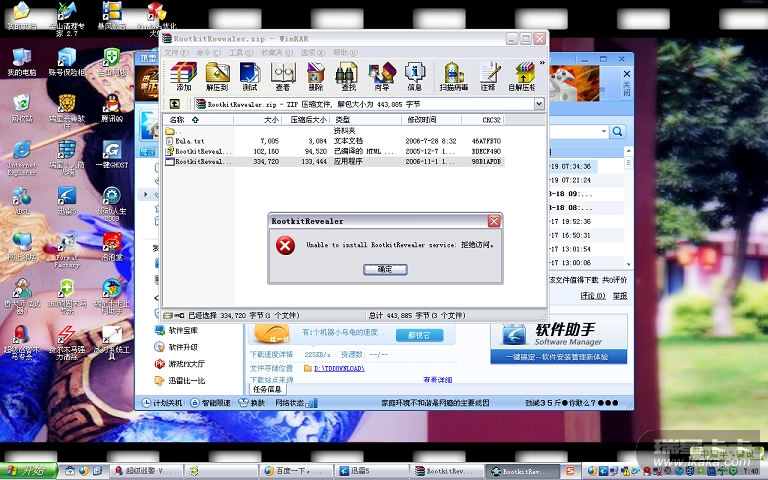
Task: Click 确定 in the RootkitRevealer error dialog
Action: tap(385, 269)
